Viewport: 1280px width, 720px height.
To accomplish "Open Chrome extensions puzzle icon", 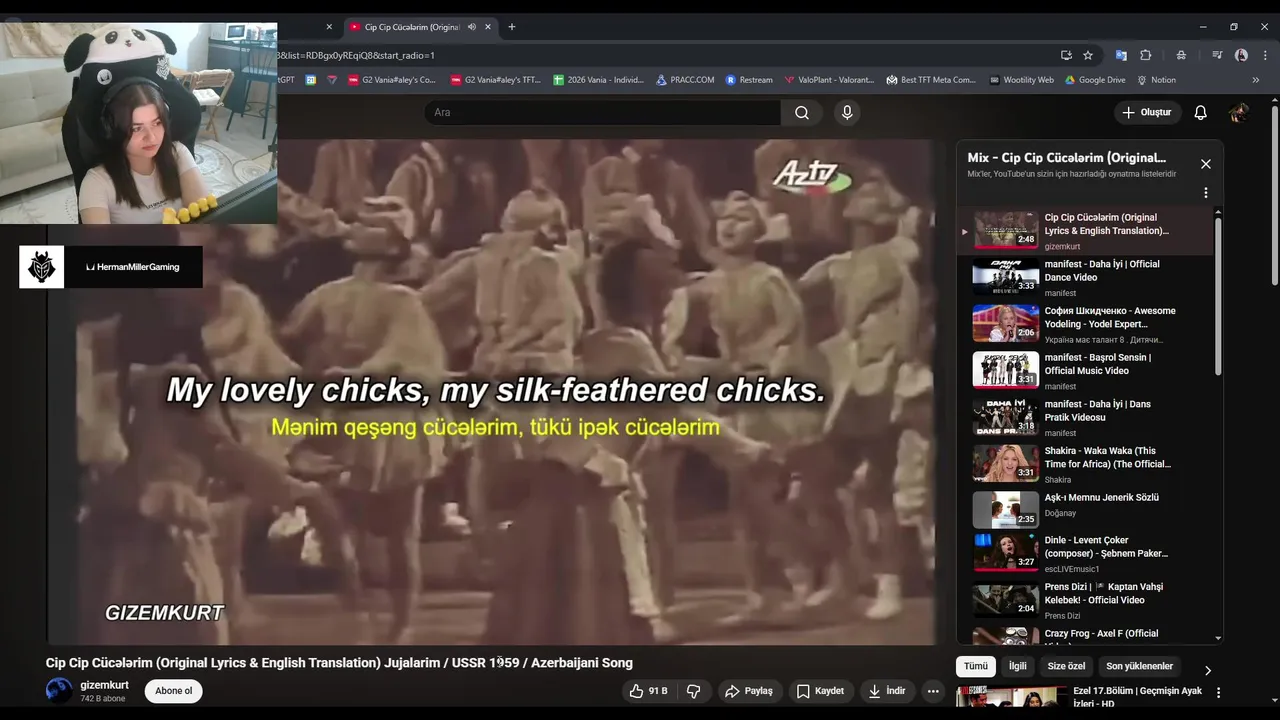I will click(x=1146, y=55).
